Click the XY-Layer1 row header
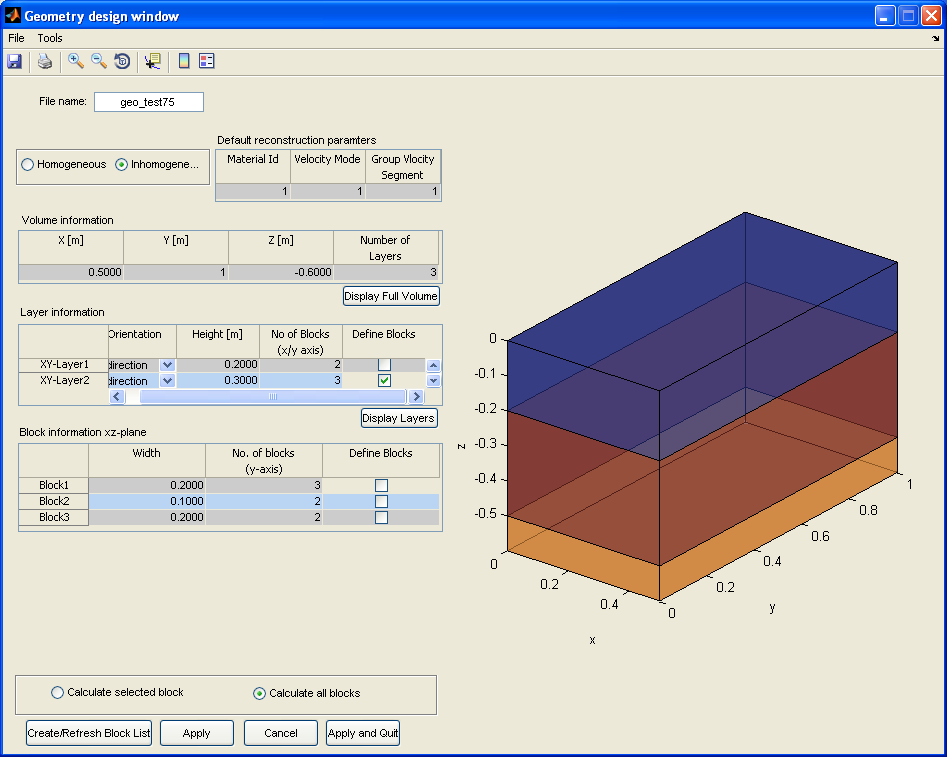 pyautogui.click(x=64, y=365)
